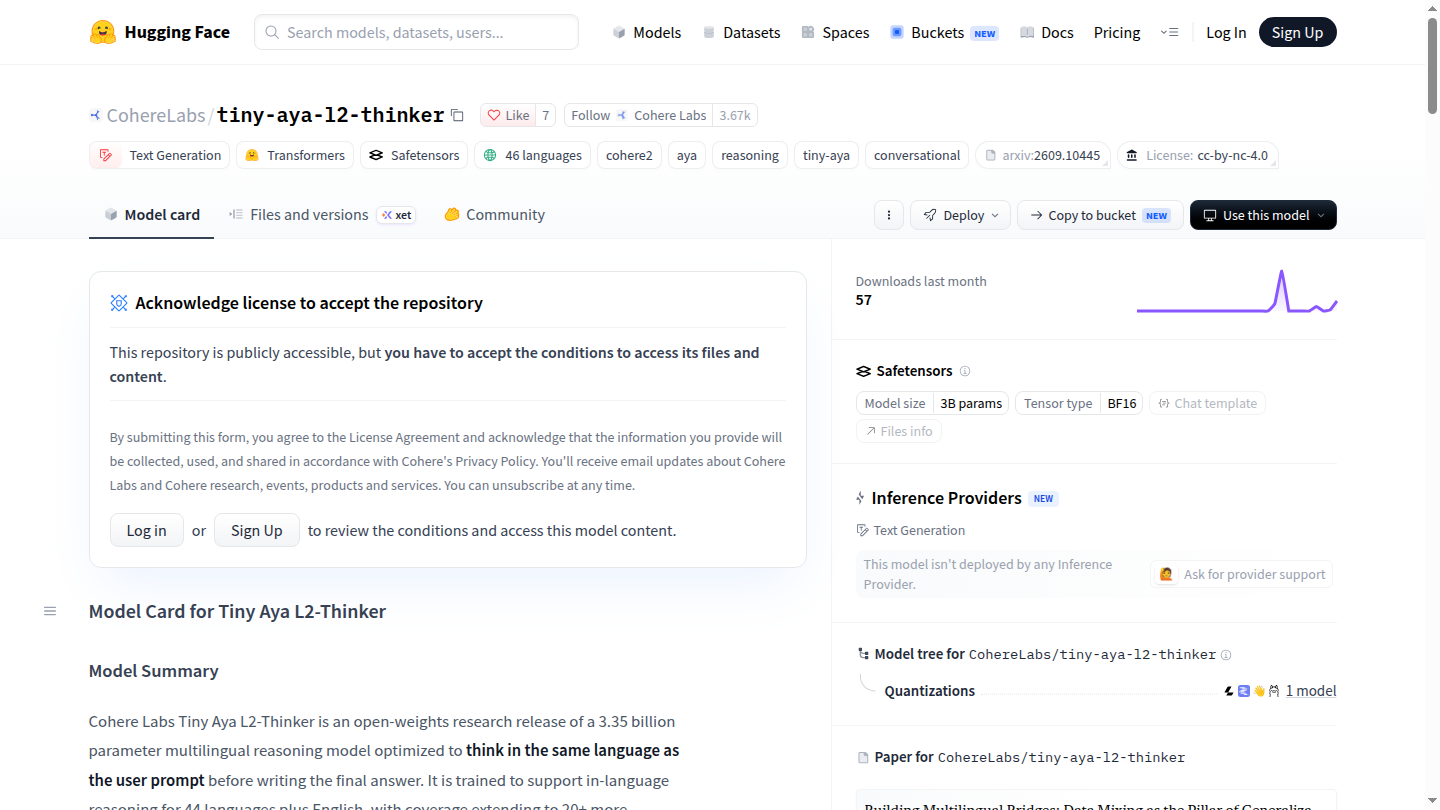The width and height of the screenshot is (1440, 810).
Task: Click the downloads last month sparkline chart
Action: (1237, 291)
